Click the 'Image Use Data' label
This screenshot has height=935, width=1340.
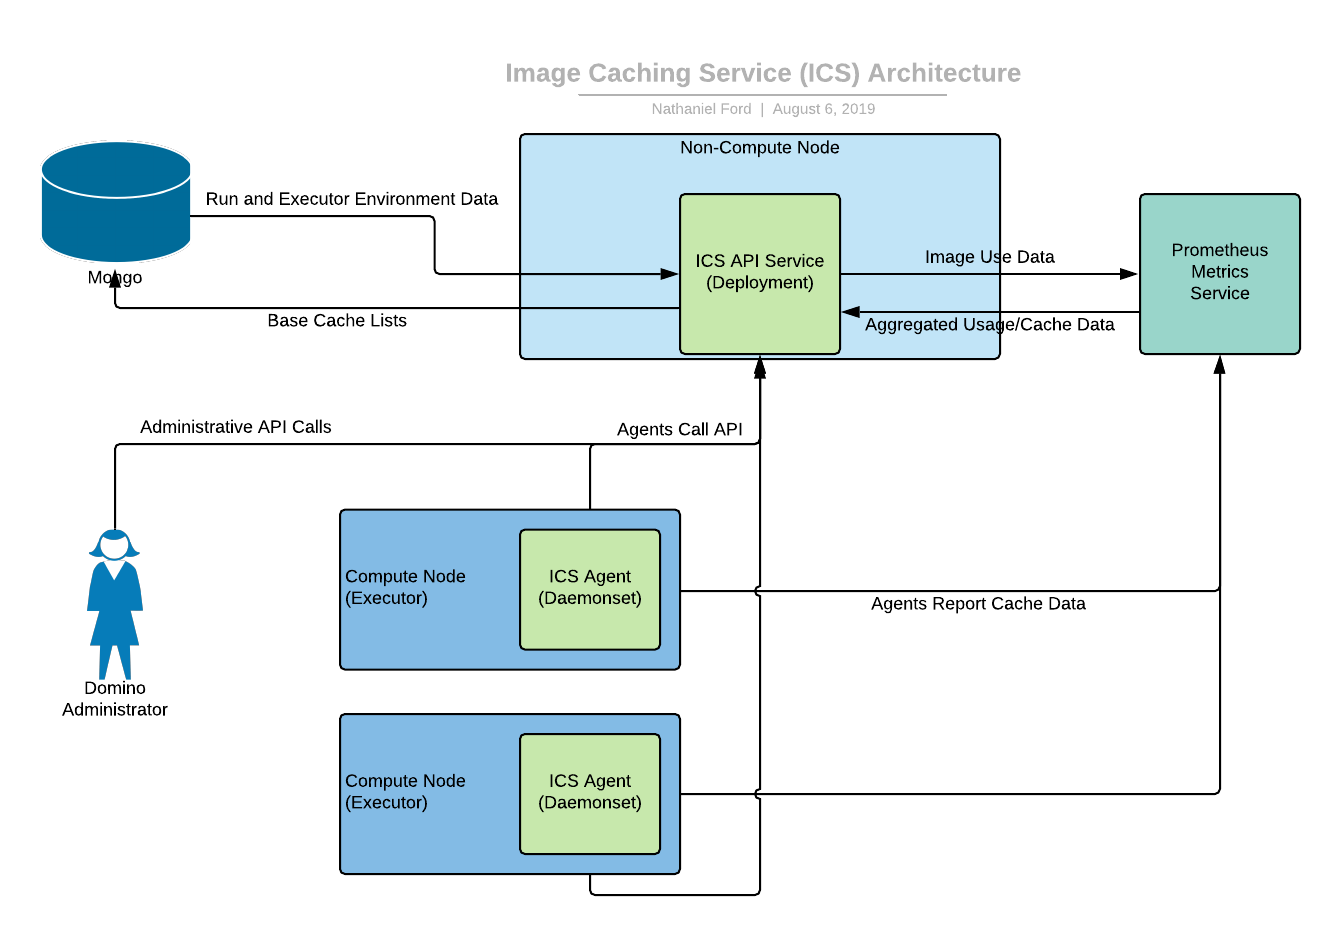(x=990, y=257)
